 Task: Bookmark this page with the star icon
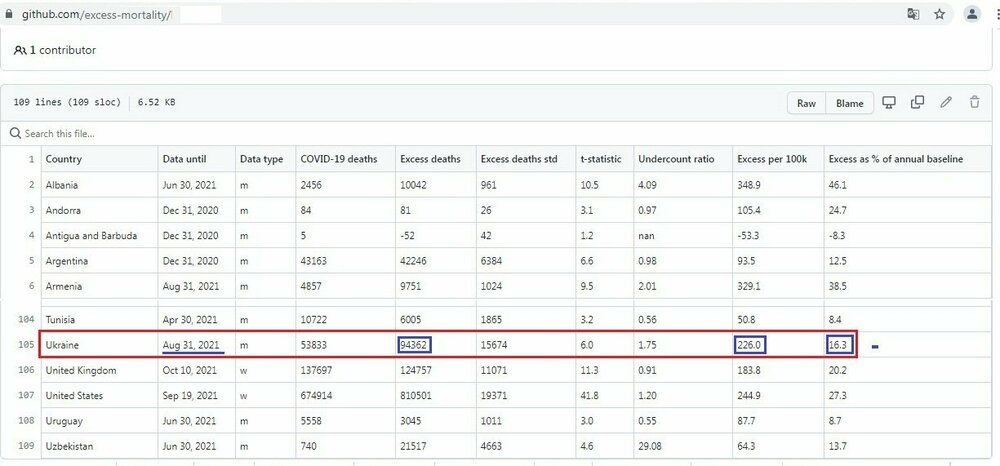point(940,14)
